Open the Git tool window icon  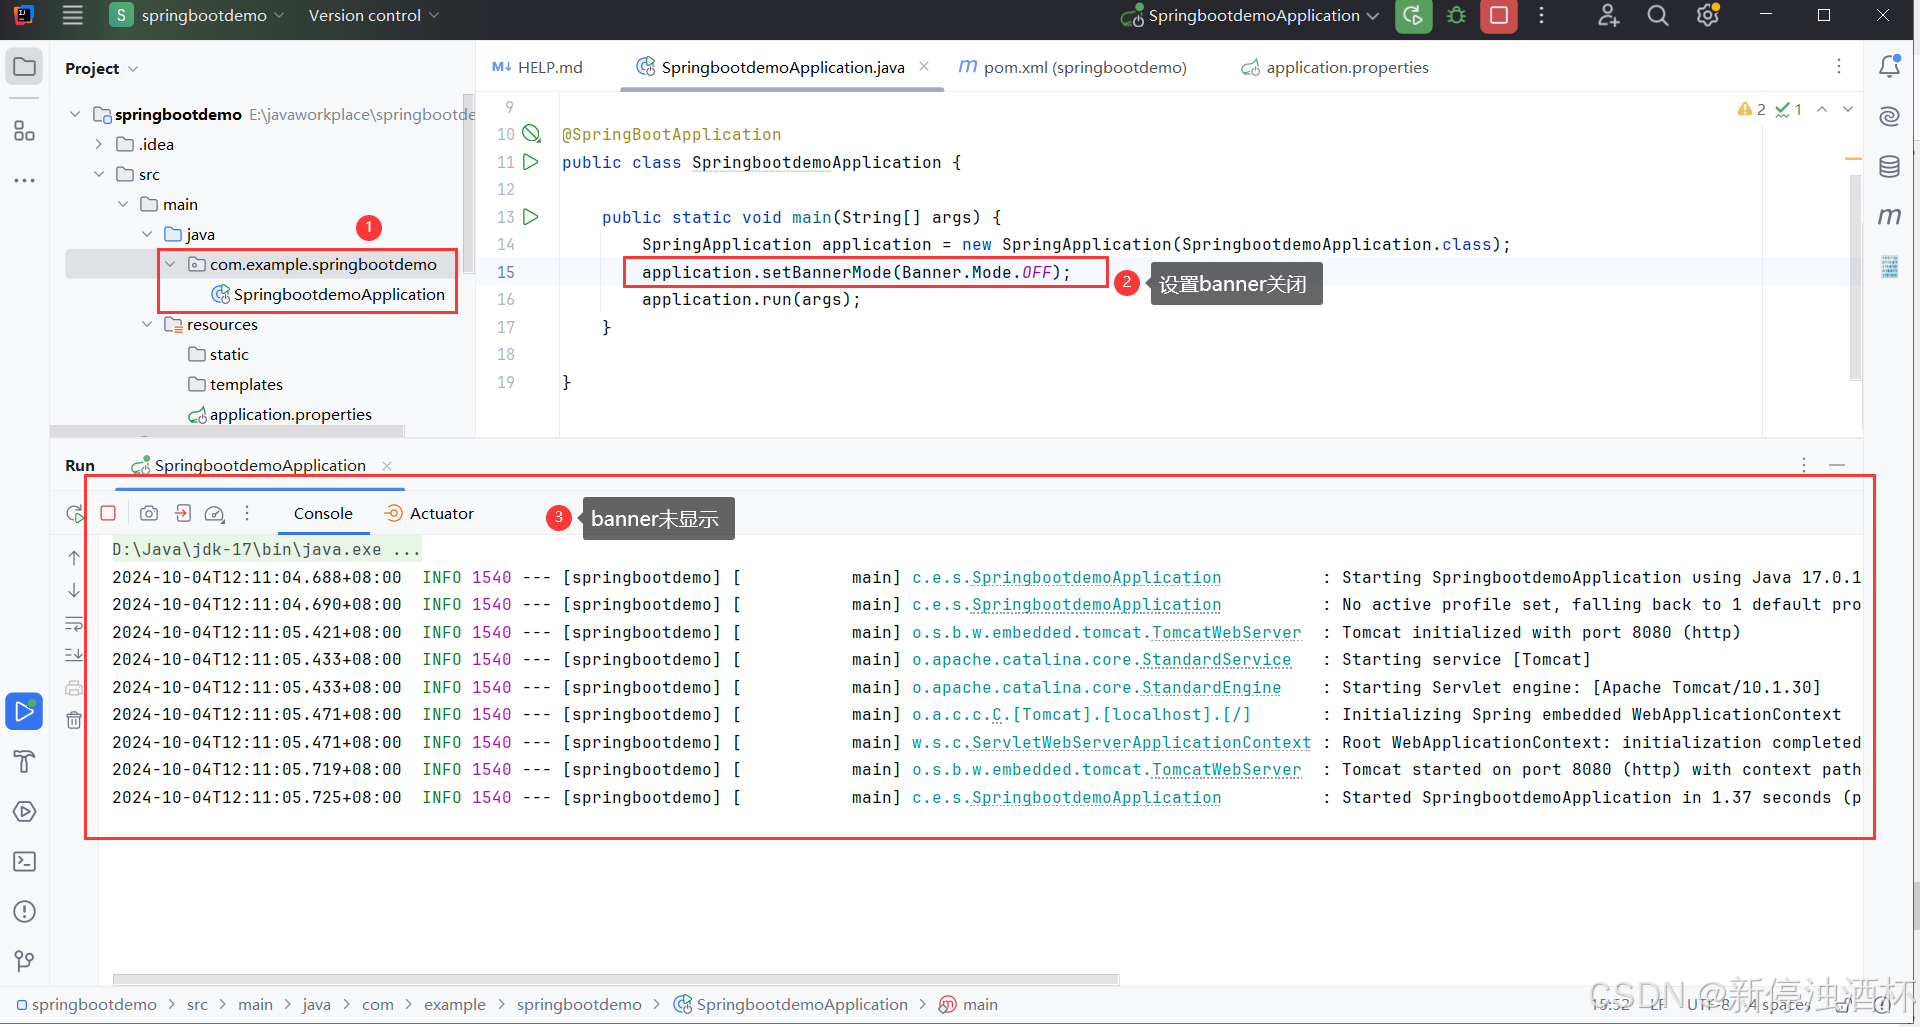25,961
